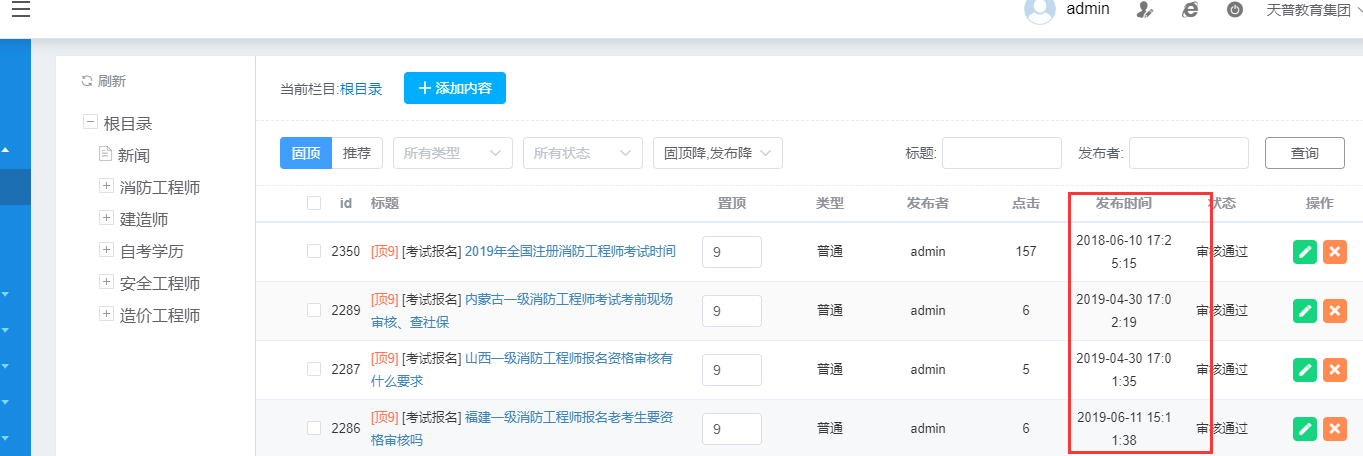
Task: Switch to the 固顶 tab
Action: (x=305, y=153)
